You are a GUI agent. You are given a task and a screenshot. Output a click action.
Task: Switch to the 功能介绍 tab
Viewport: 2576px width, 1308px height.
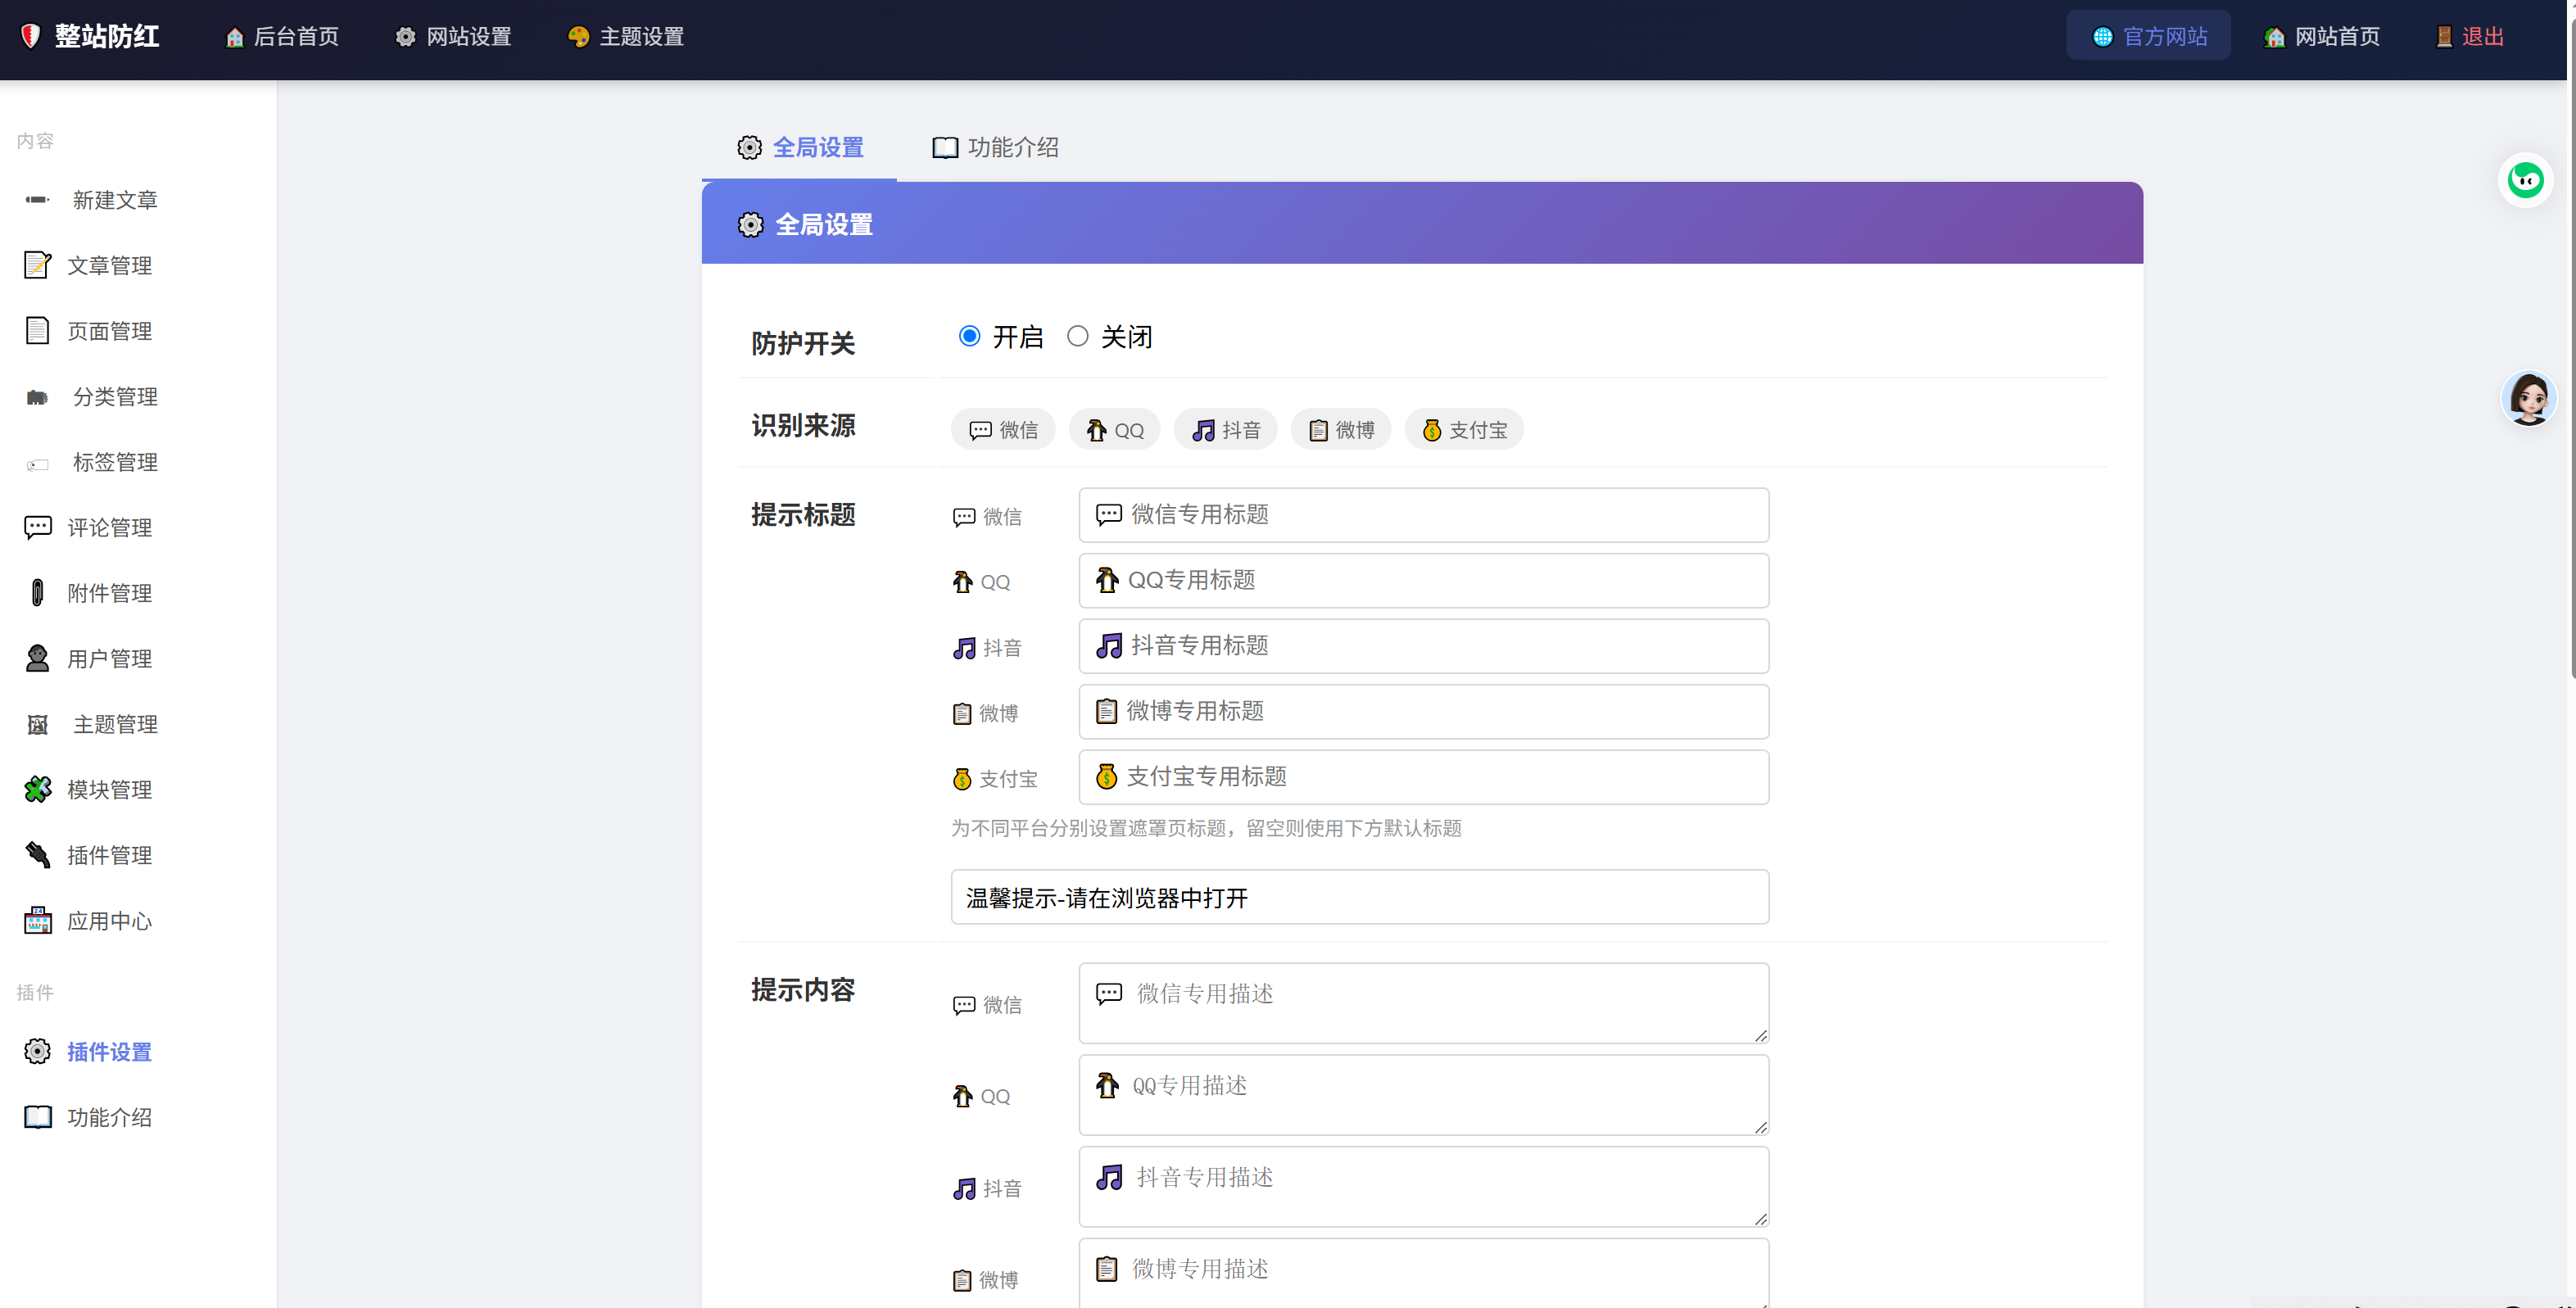tap(995, 148)
